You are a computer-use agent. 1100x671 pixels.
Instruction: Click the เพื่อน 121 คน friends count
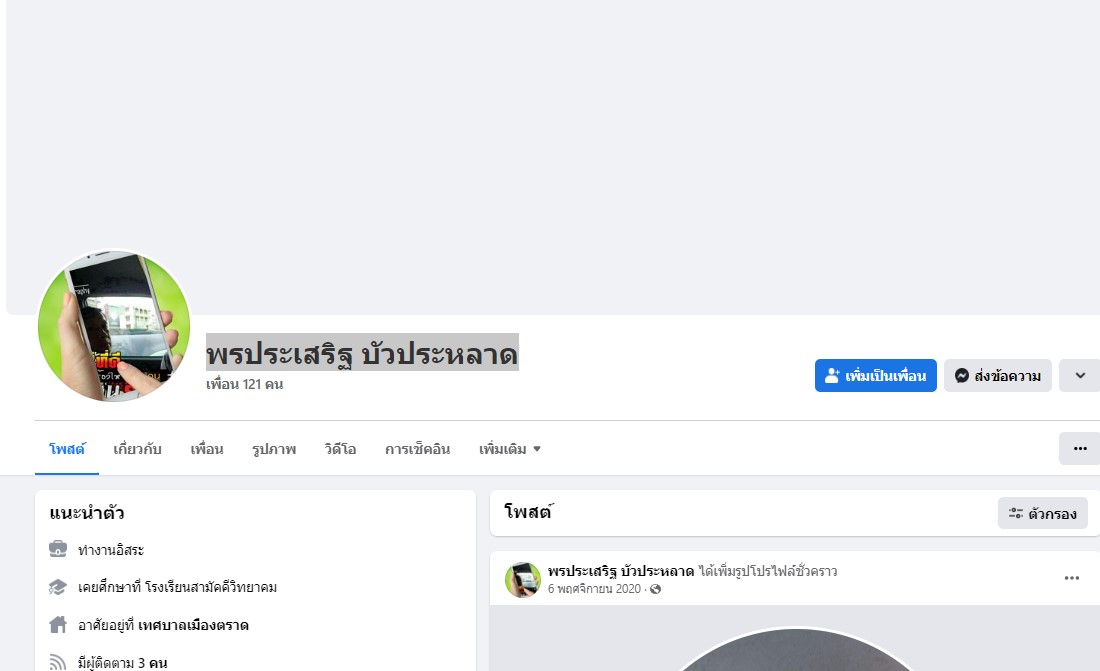click(244, 384)
